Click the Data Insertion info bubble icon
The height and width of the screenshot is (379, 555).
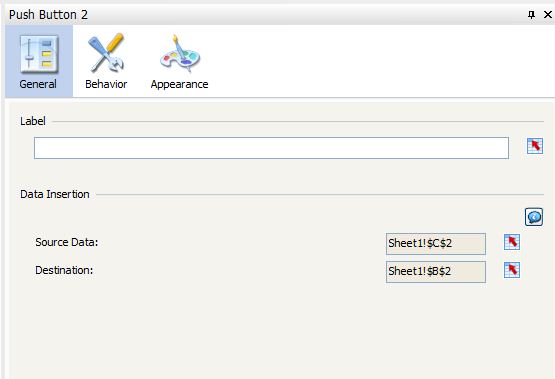(534, 217)
